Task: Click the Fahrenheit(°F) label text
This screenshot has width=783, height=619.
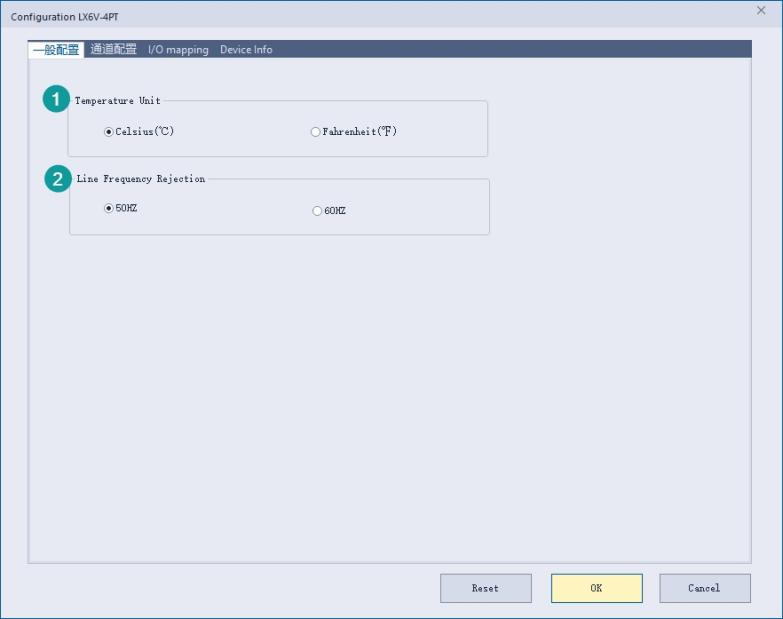Action: [359, 132]
